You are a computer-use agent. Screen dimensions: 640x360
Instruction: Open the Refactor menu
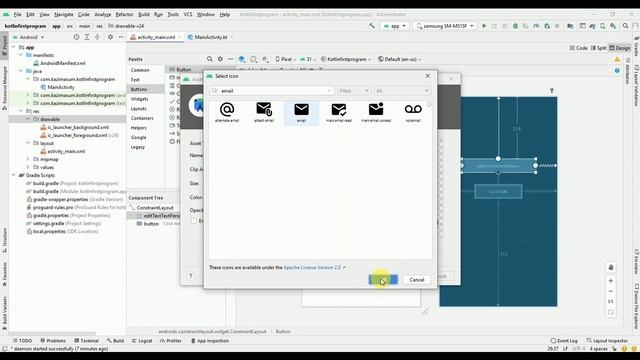pos(124,14)
